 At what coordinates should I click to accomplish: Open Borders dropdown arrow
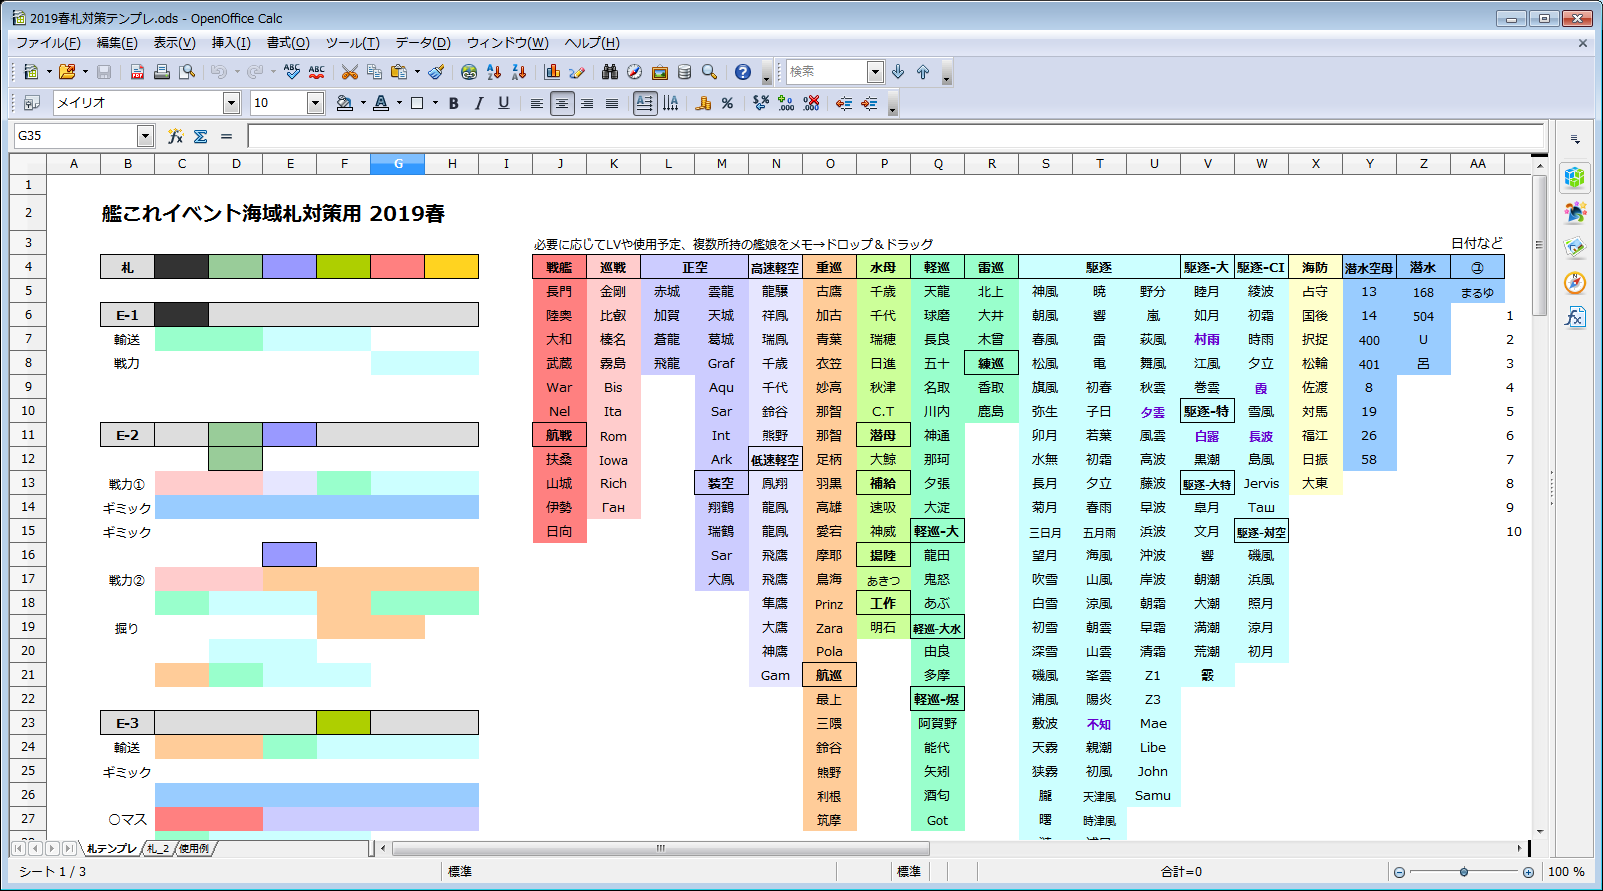pos(435,103)
